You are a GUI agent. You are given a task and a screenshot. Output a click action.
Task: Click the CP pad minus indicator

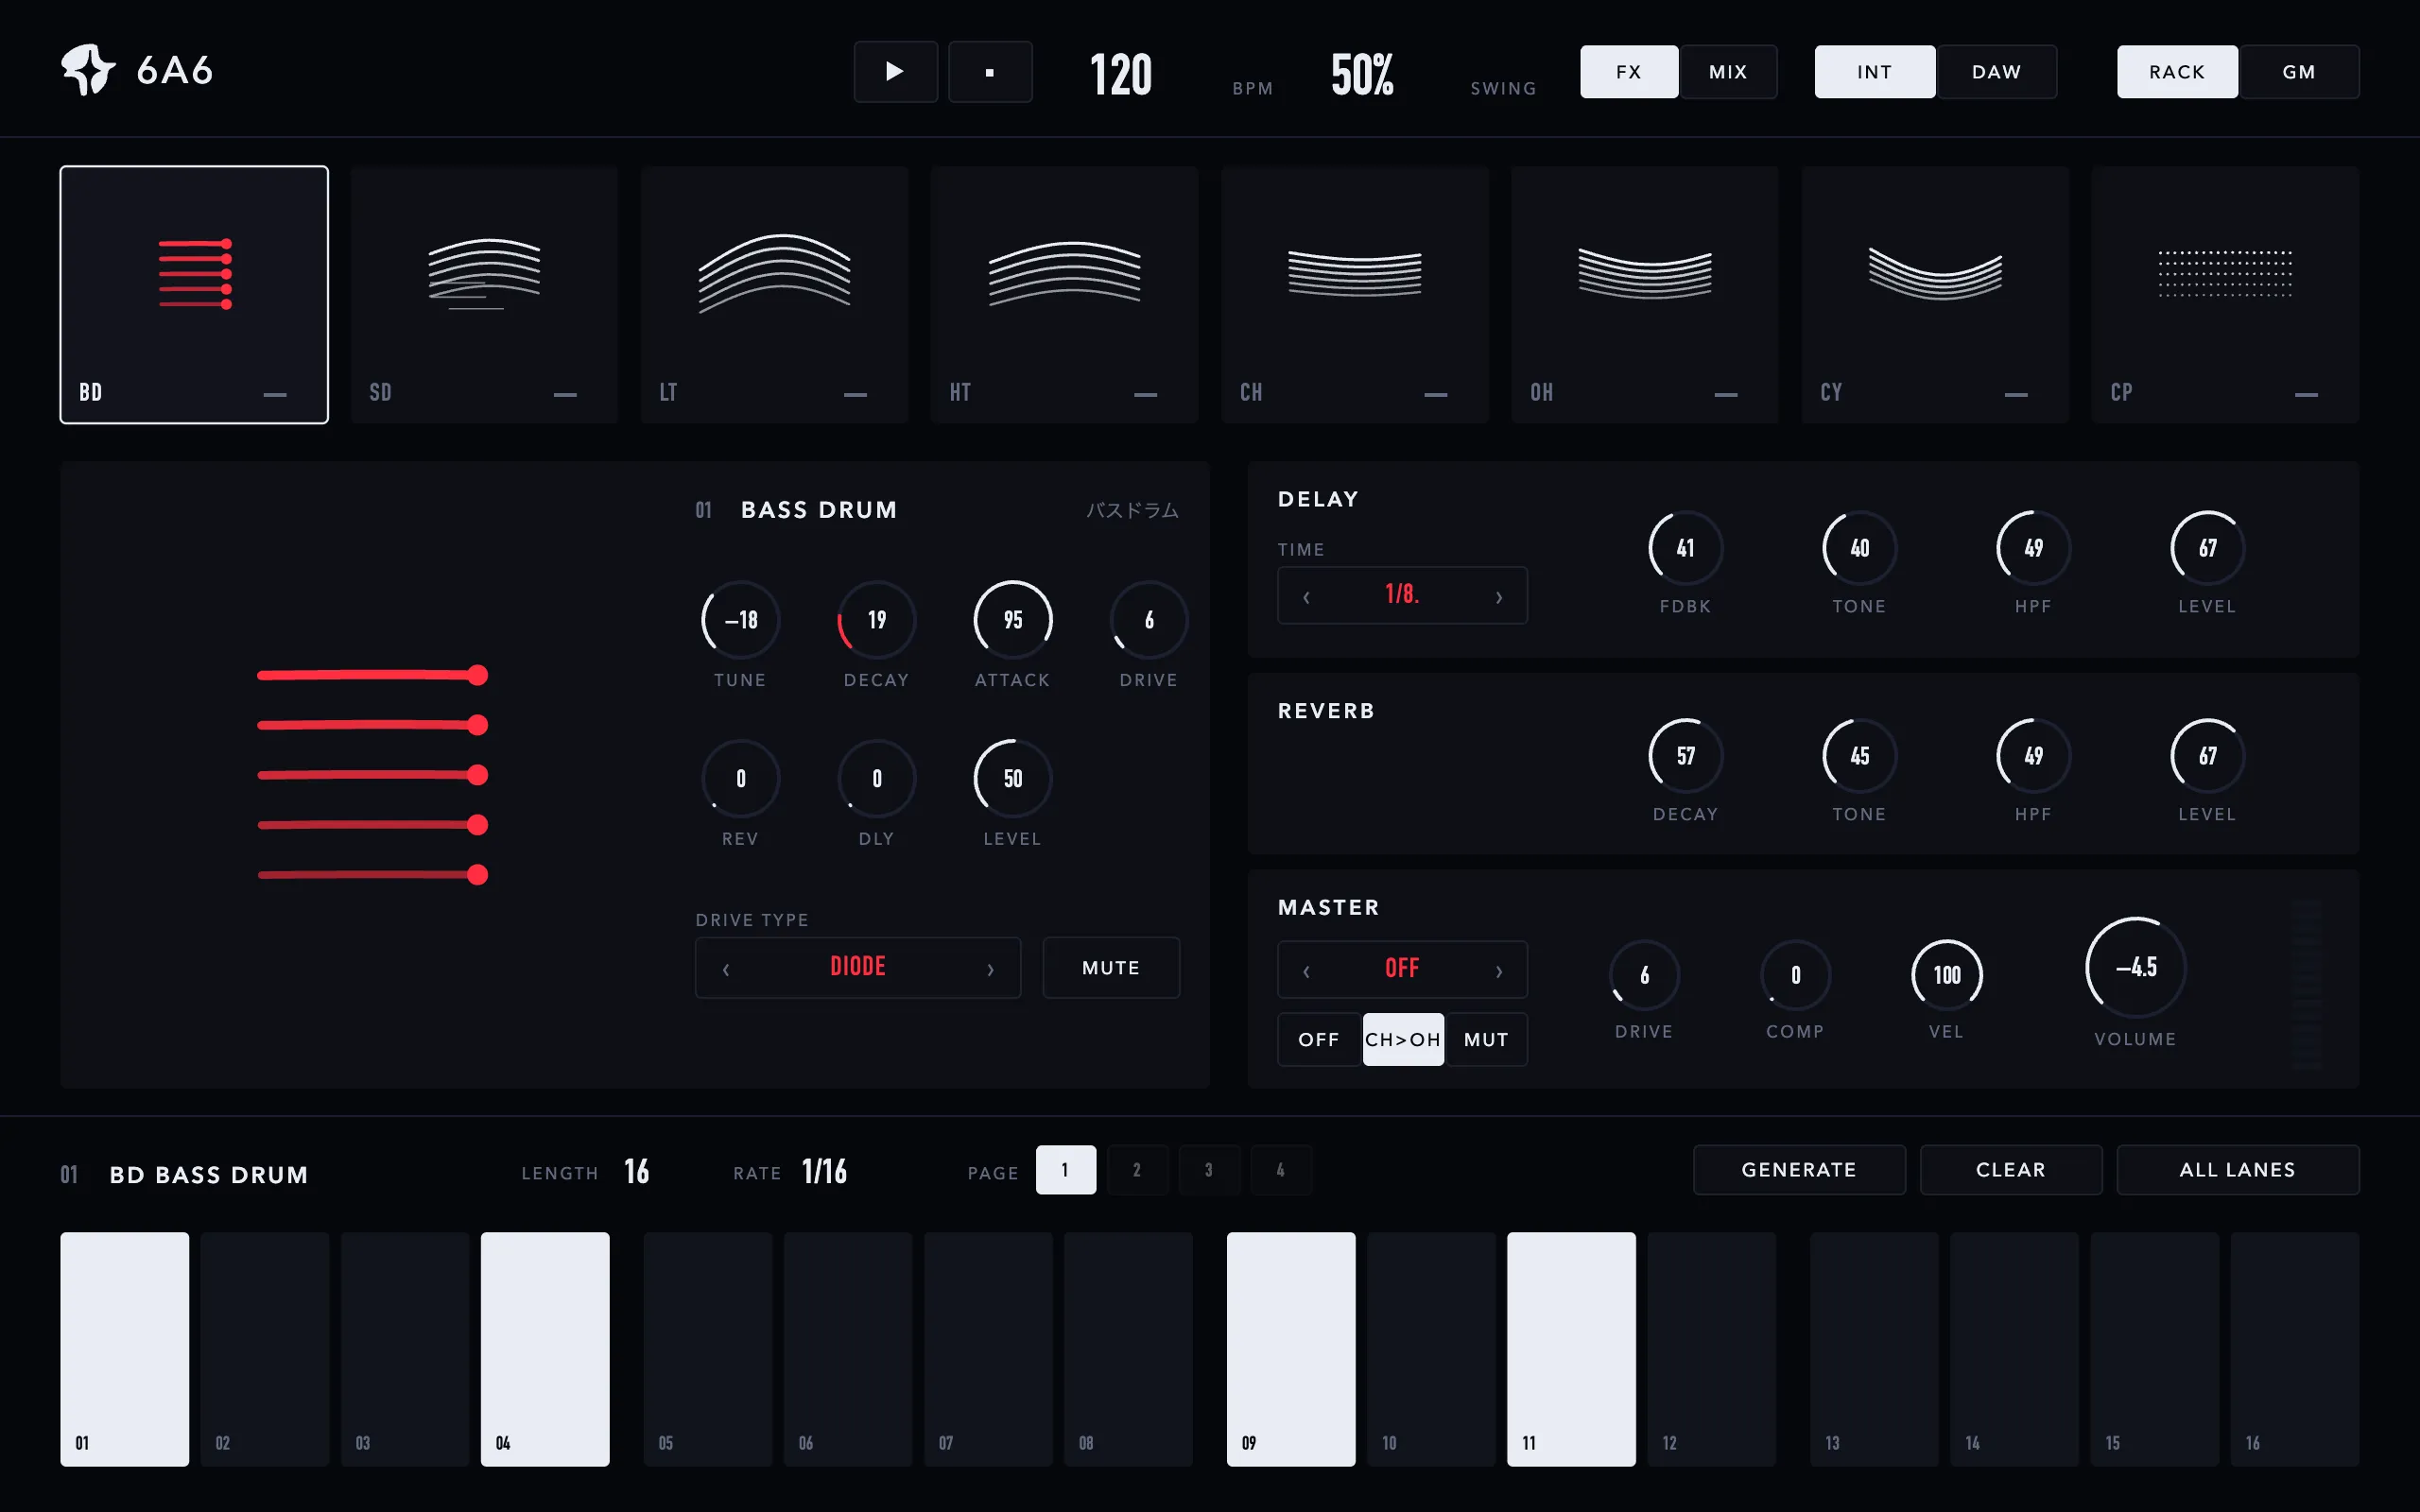point(2306,395)
